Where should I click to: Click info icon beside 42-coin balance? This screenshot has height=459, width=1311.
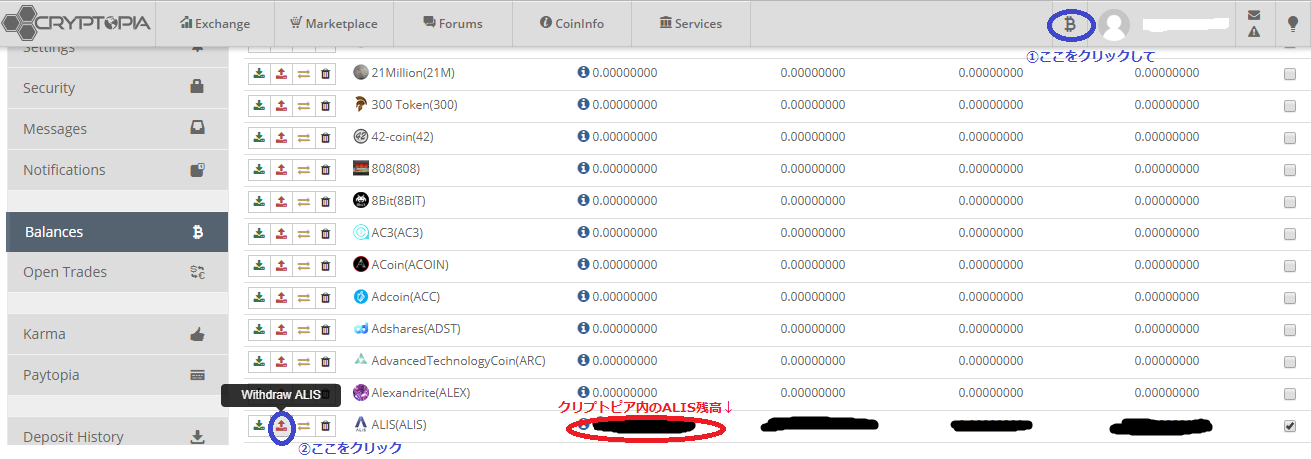coord(583,137)
